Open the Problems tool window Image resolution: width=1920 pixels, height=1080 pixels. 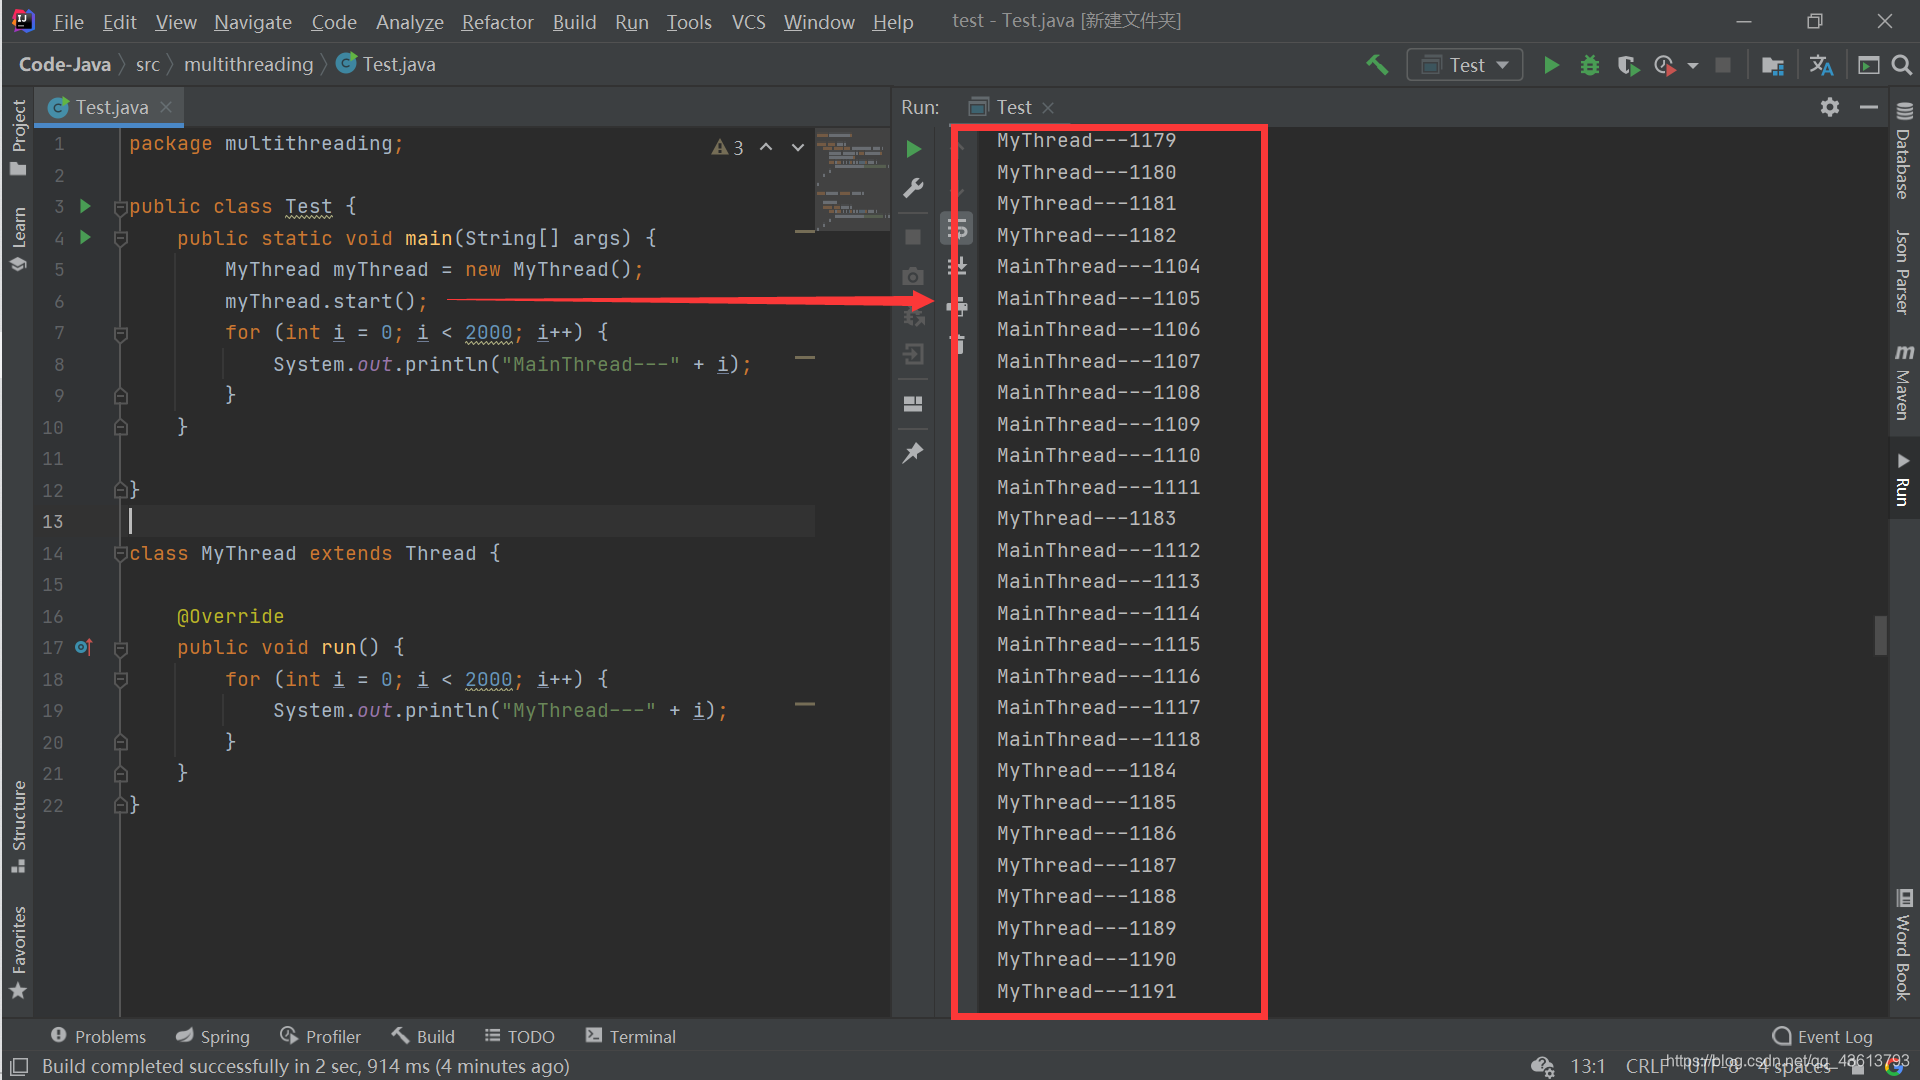[x=98, y=1036]
